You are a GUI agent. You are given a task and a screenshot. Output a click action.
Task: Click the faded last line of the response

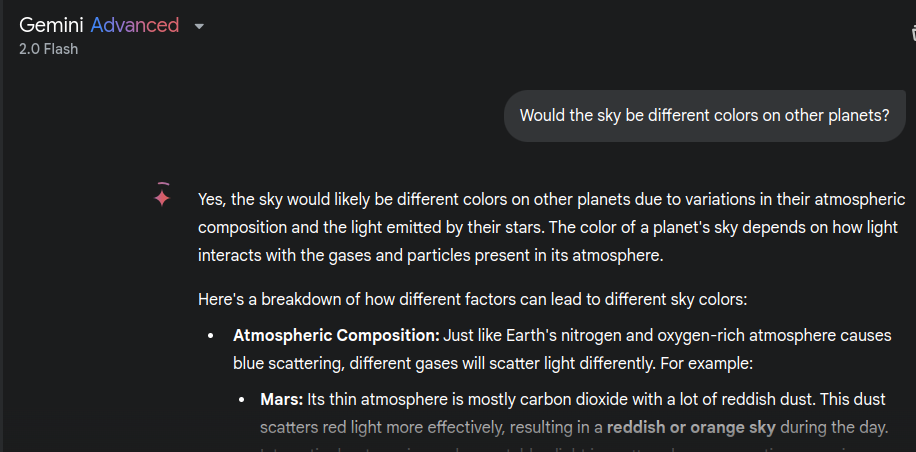(x=574, y=447)
